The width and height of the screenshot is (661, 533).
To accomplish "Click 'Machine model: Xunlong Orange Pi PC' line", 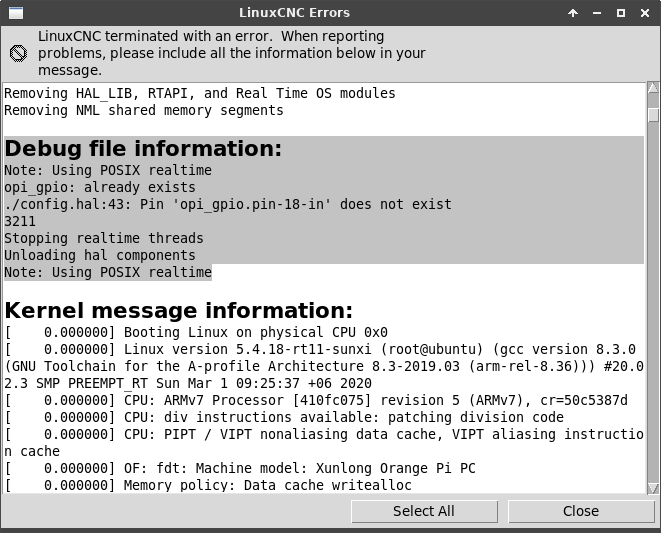I will 240,468.
